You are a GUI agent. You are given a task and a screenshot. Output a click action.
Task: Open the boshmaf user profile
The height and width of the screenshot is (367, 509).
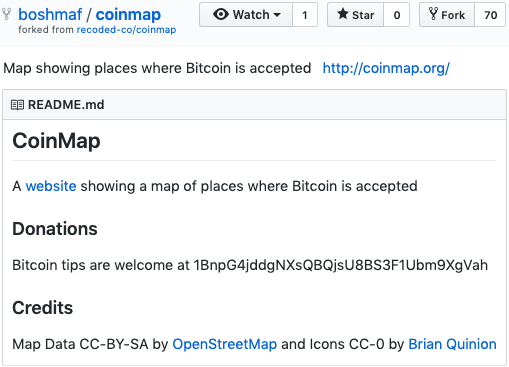click(x=50, y=14)
